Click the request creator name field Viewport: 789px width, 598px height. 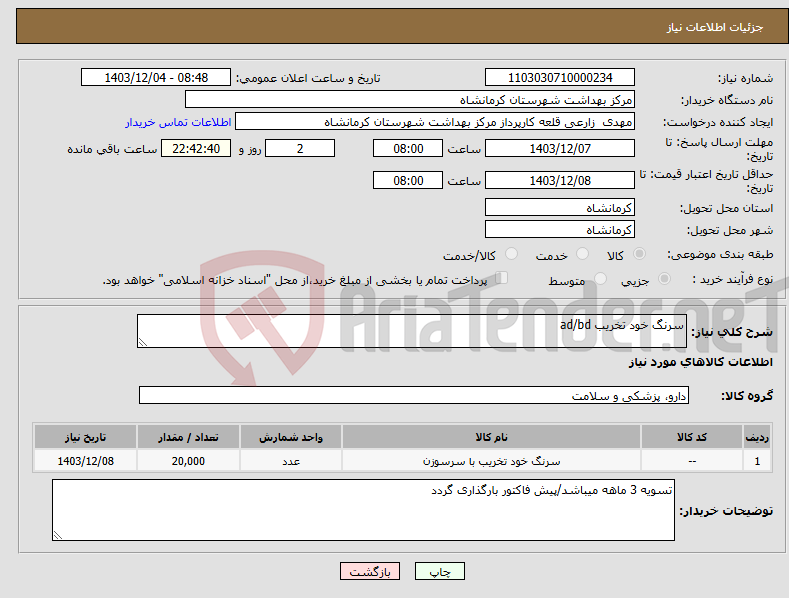point(435,122)
